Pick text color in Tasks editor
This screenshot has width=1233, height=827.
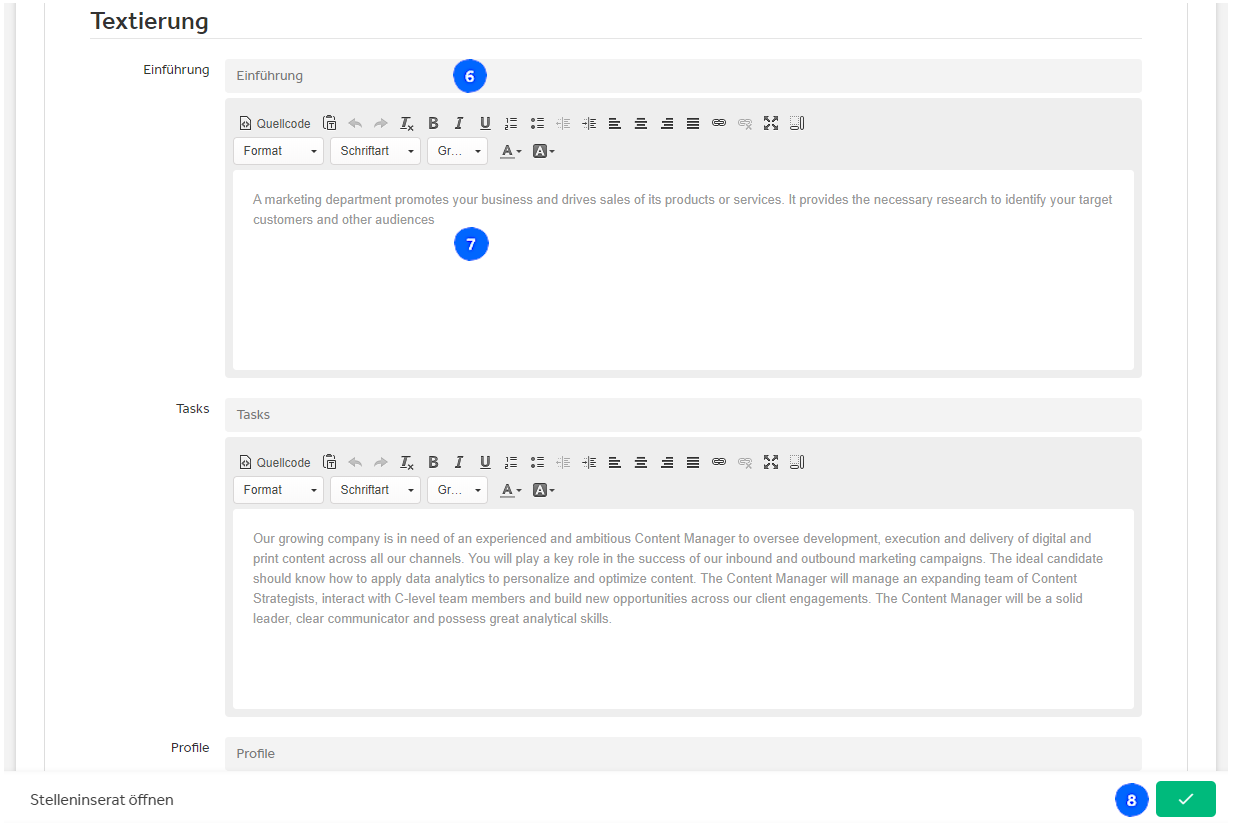pos(511,490)
